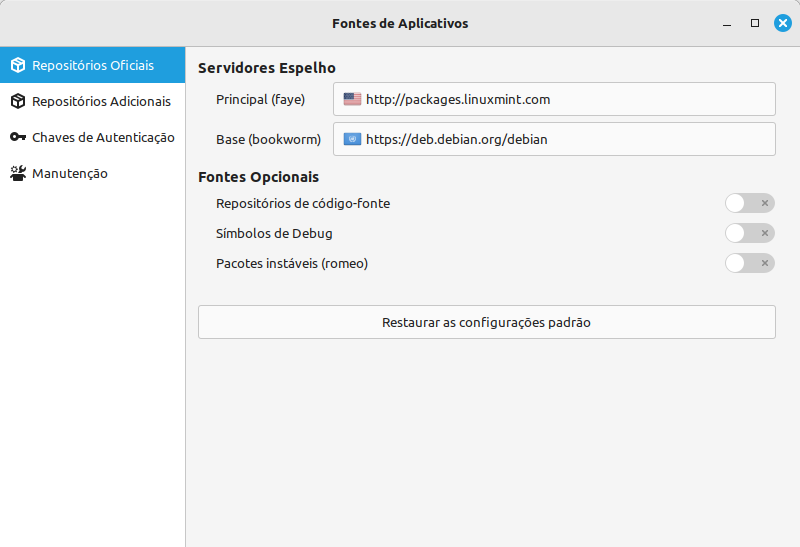
Task: Switch to Repositórios Adicionais section
Action: (101, 101)
